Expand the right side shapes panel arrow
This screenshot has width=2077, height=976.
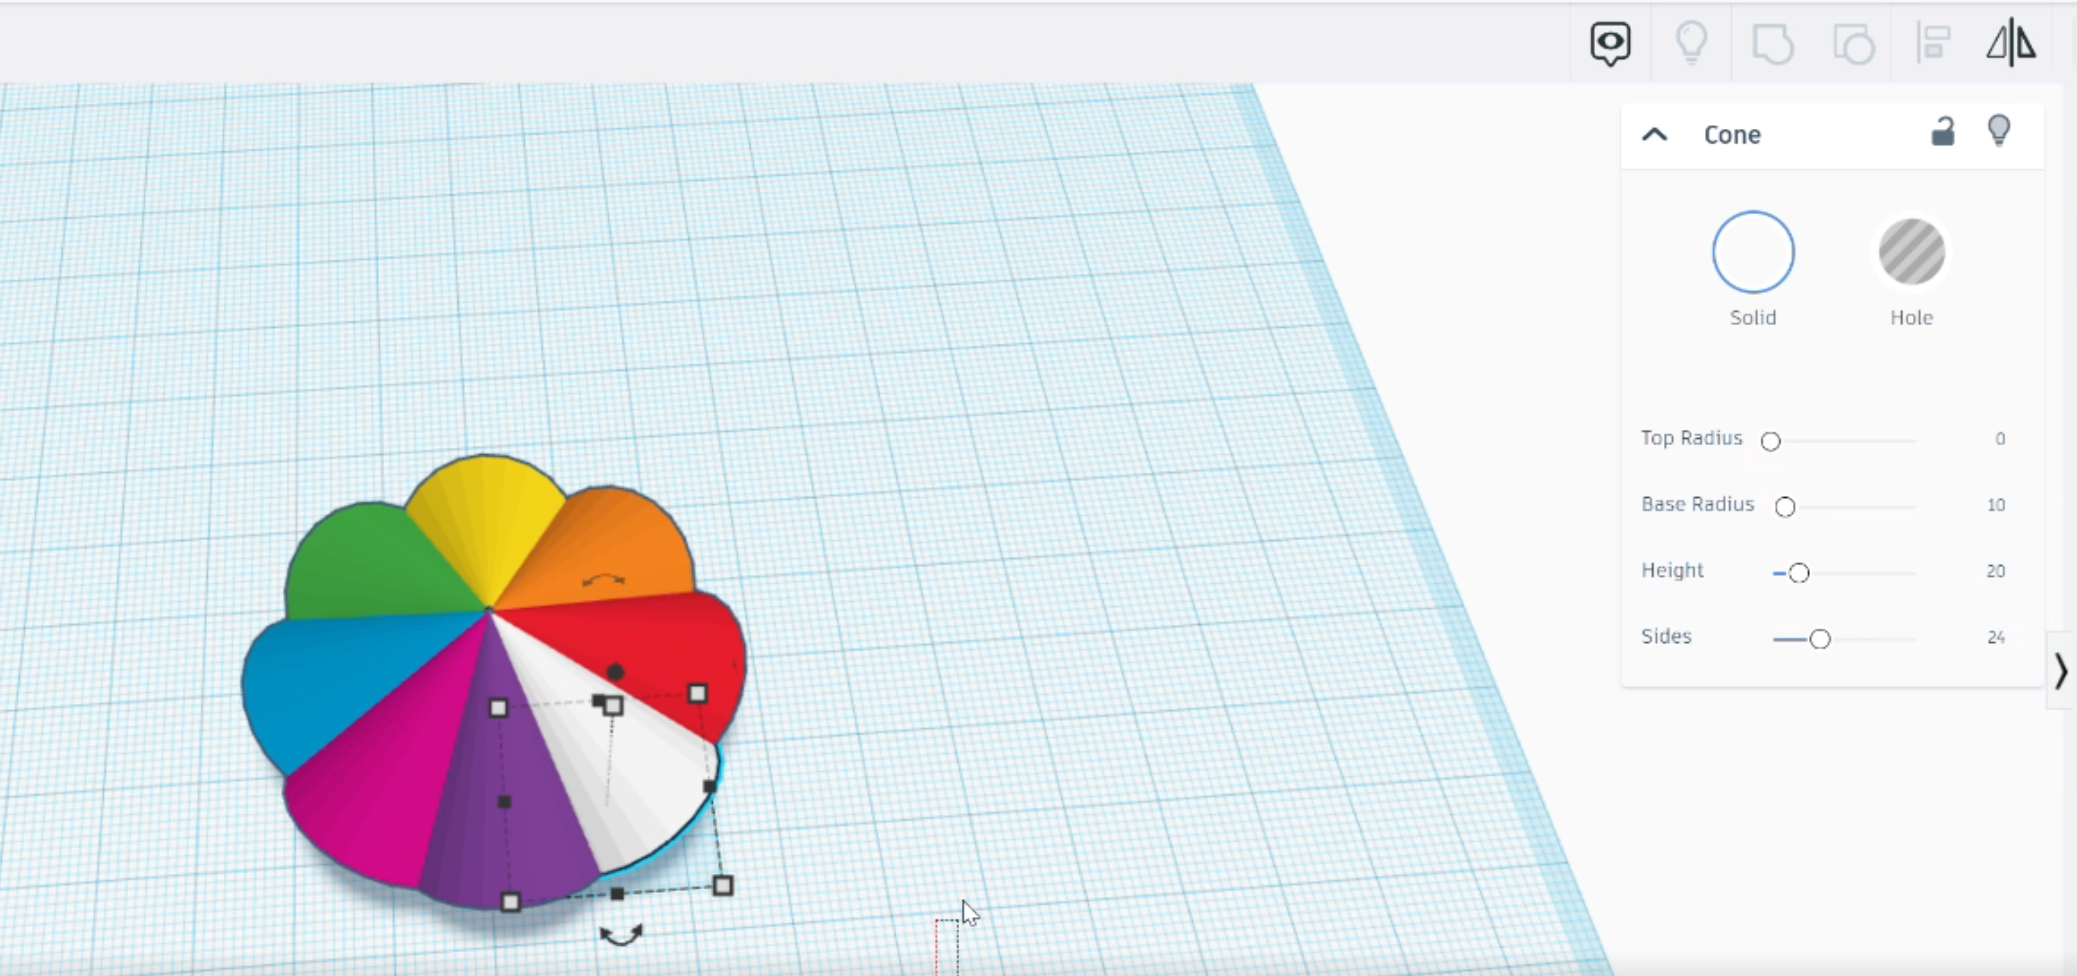(2061, 671)
